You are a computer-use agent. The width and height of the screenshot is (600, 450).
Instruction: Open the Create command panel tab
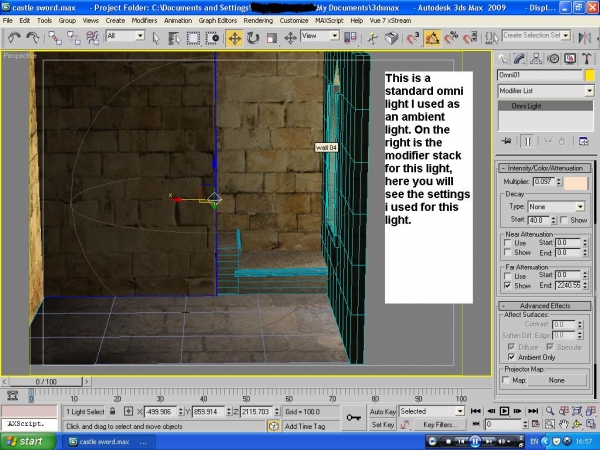click(x=502, y=59)
